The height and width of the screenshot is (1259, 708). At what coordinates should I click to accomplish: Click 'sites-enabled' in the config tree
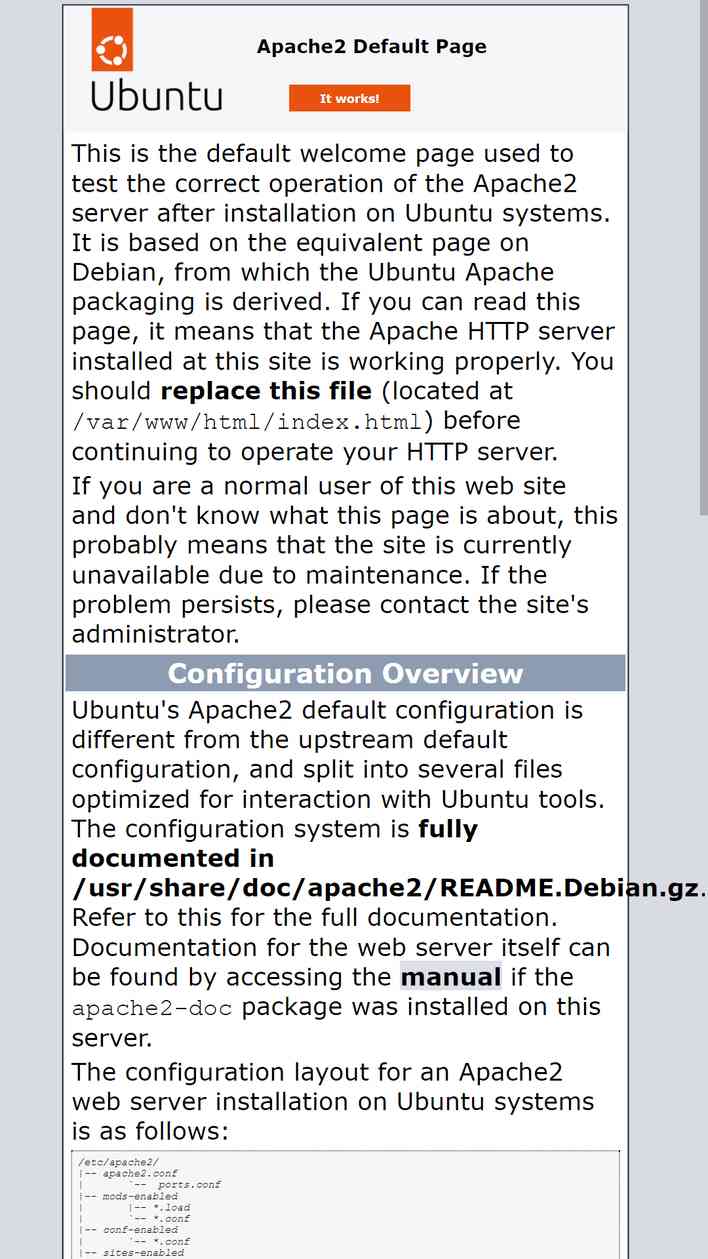tap(143, 1252)
